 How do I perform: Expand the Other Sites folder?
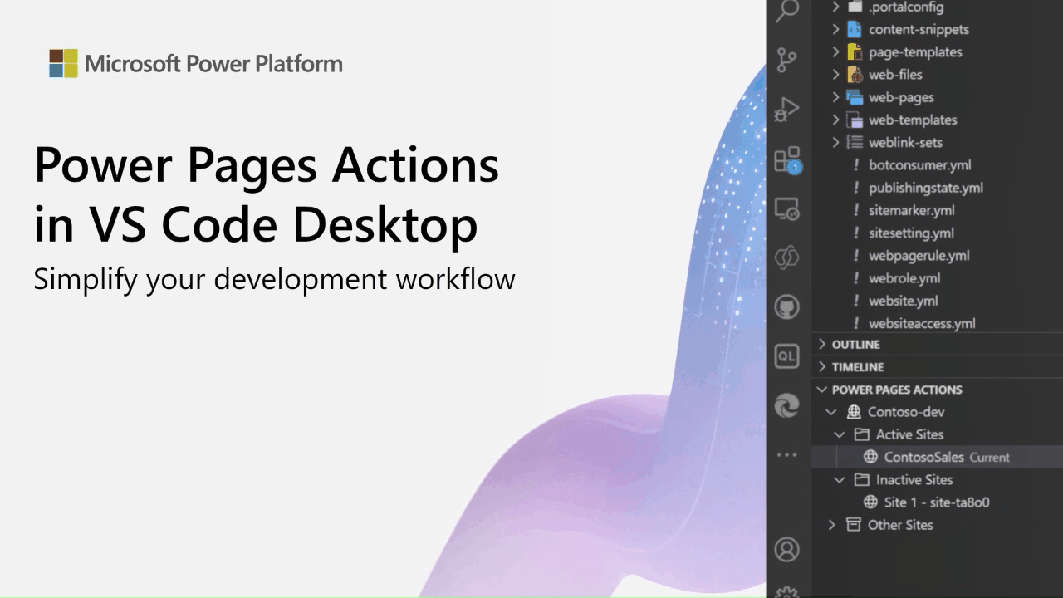coord(900,525)
